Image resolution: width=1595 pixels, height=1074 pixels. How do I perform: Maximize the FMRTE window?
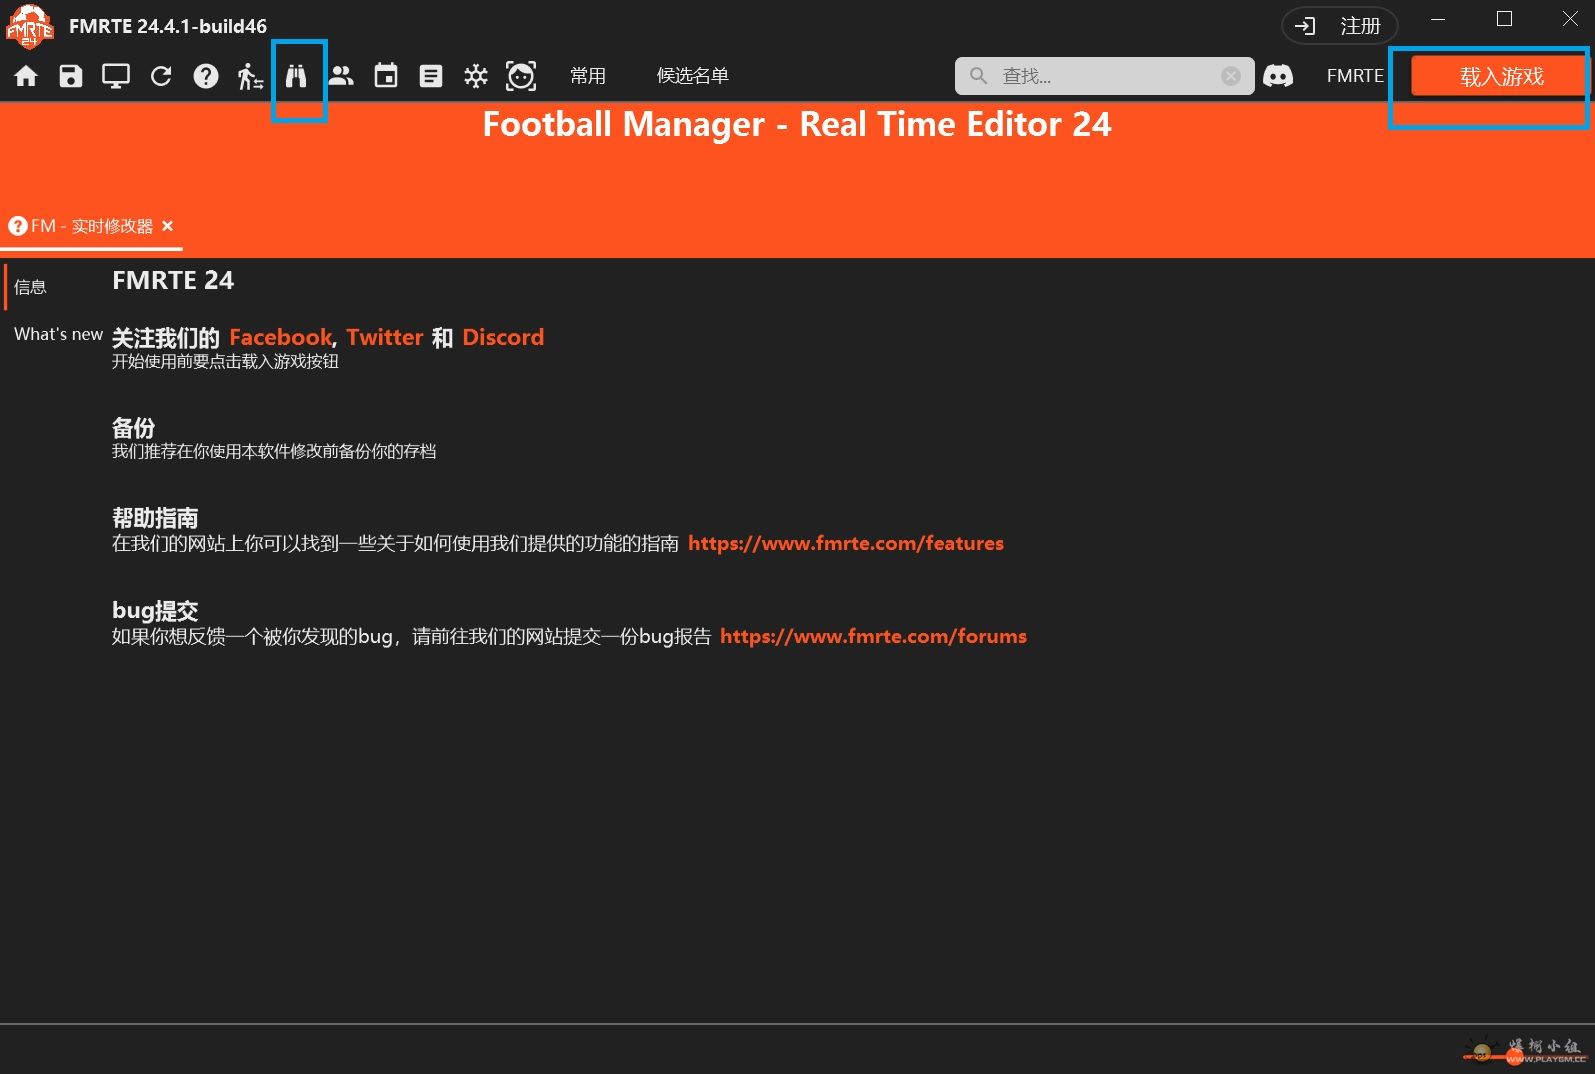pyautogui.click(x=1504, y=19)
